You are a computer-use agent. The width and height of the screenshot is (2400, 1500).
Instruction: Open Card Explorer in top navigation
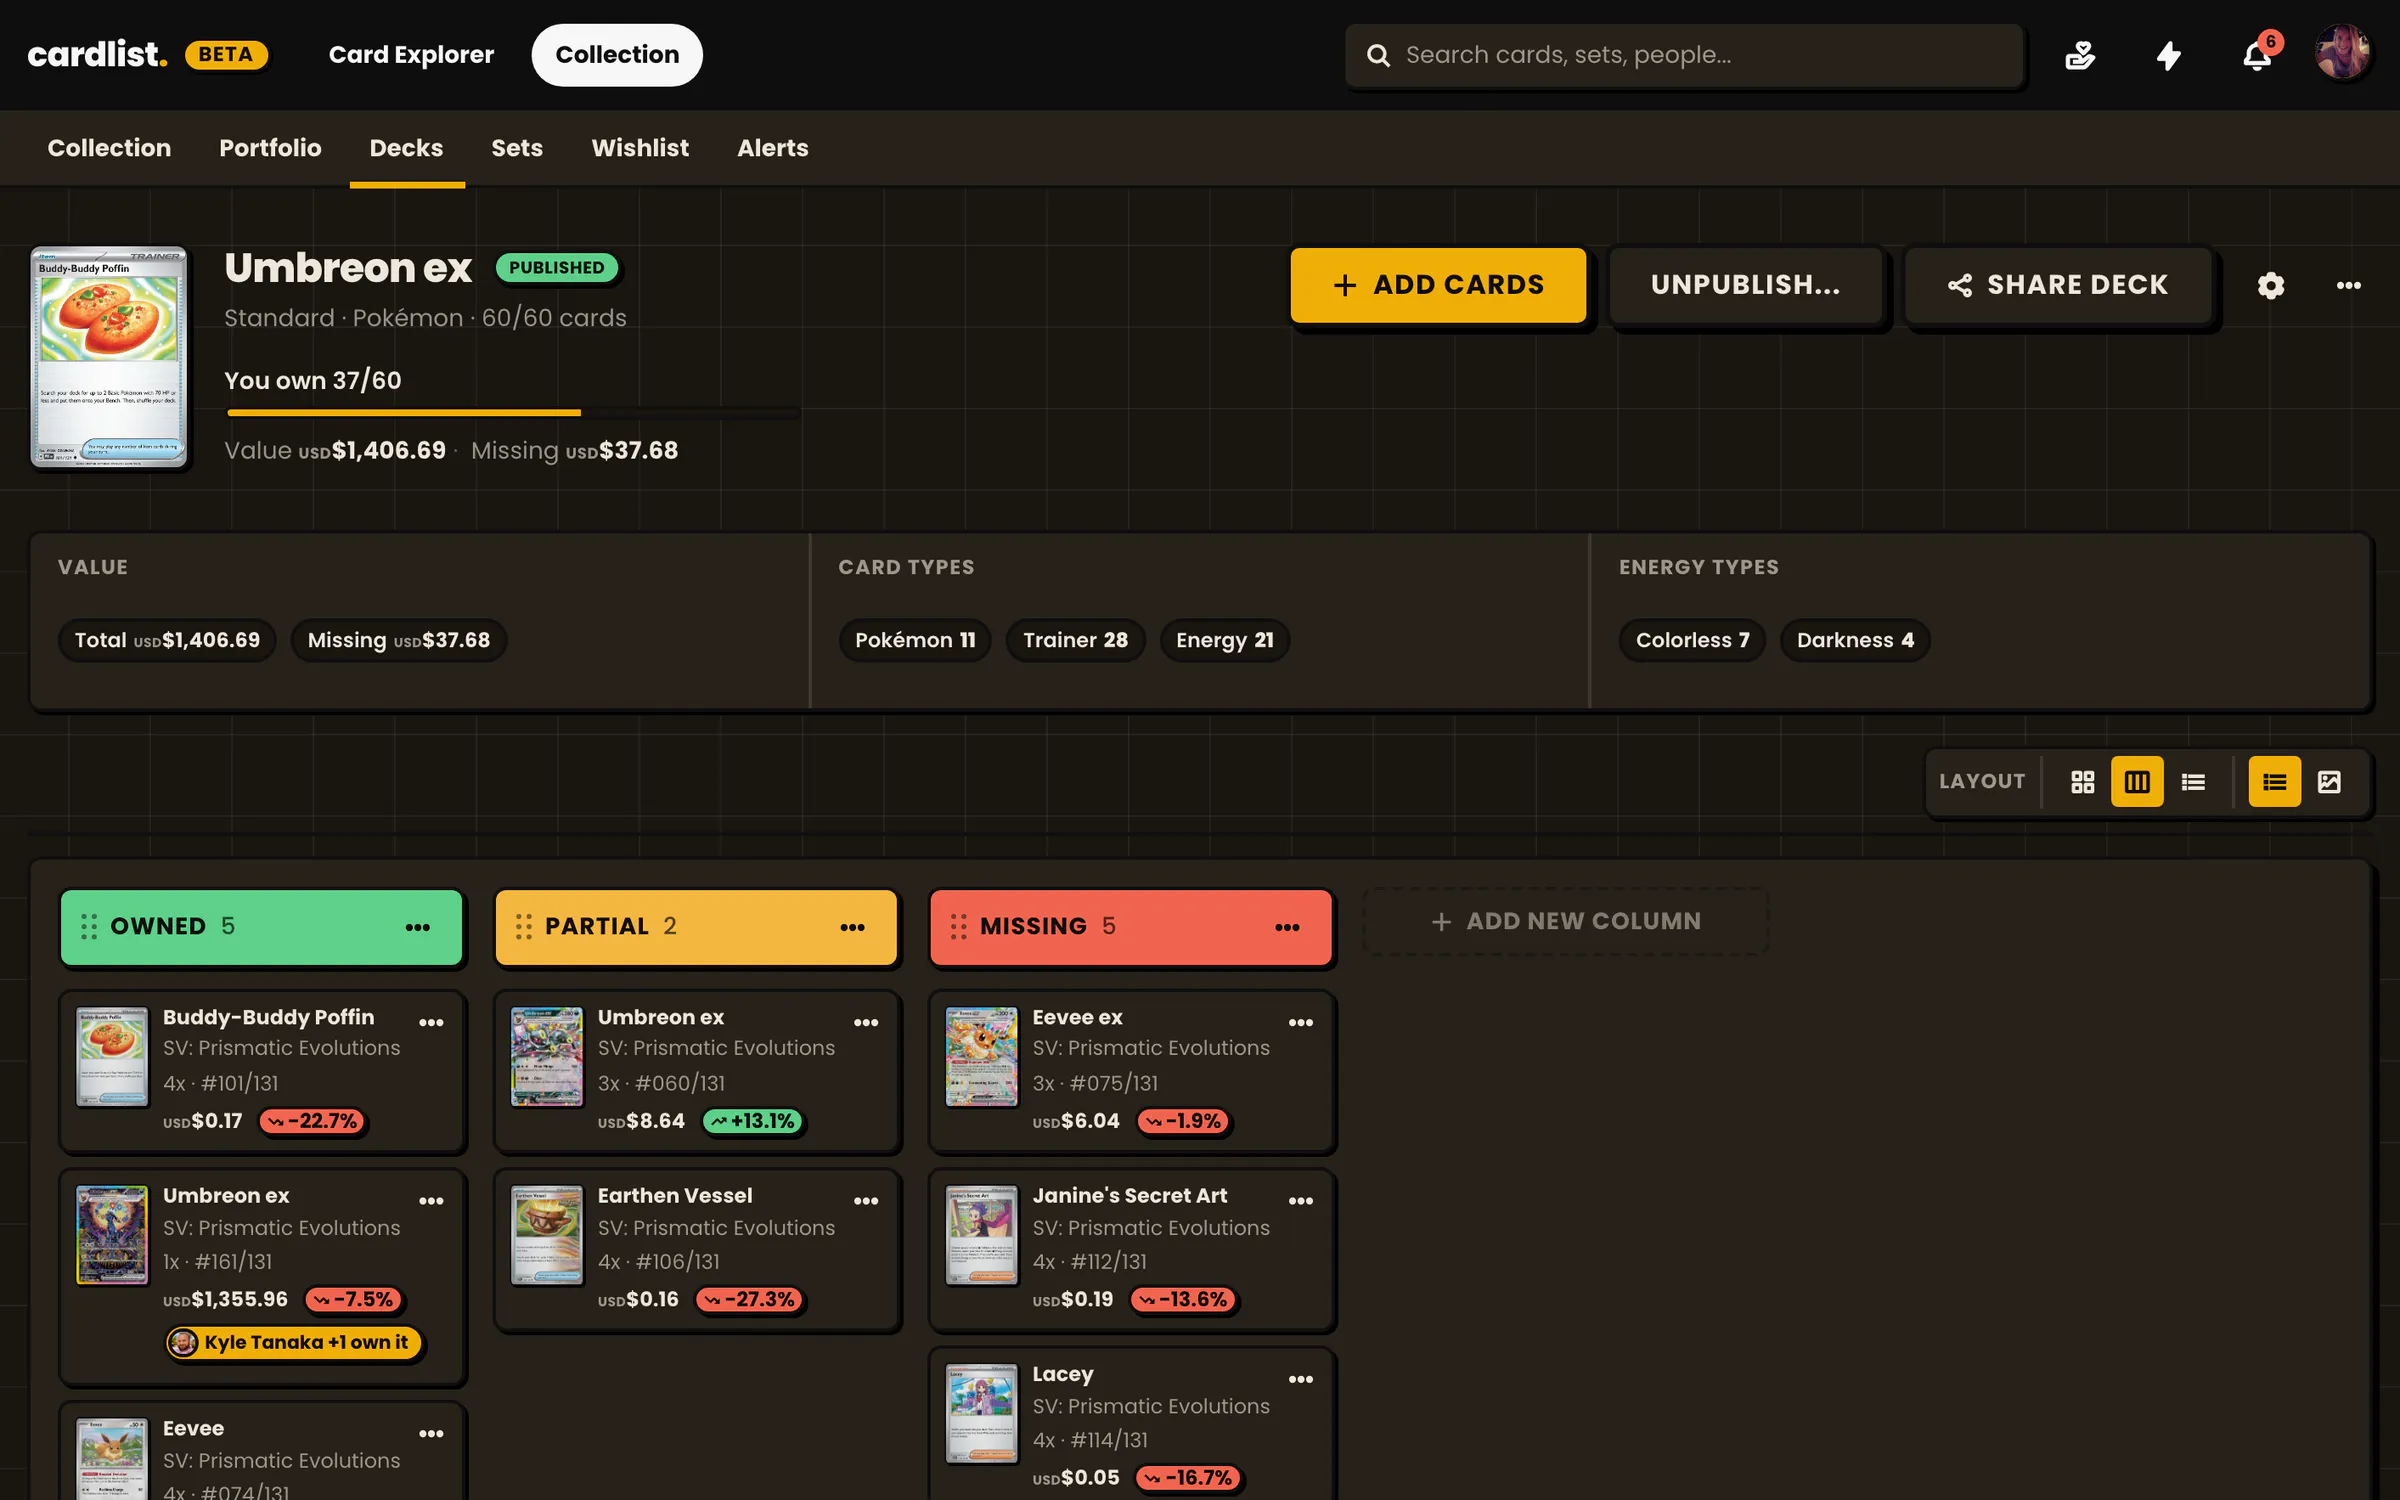pyautogui.click(x=411, y=55)
